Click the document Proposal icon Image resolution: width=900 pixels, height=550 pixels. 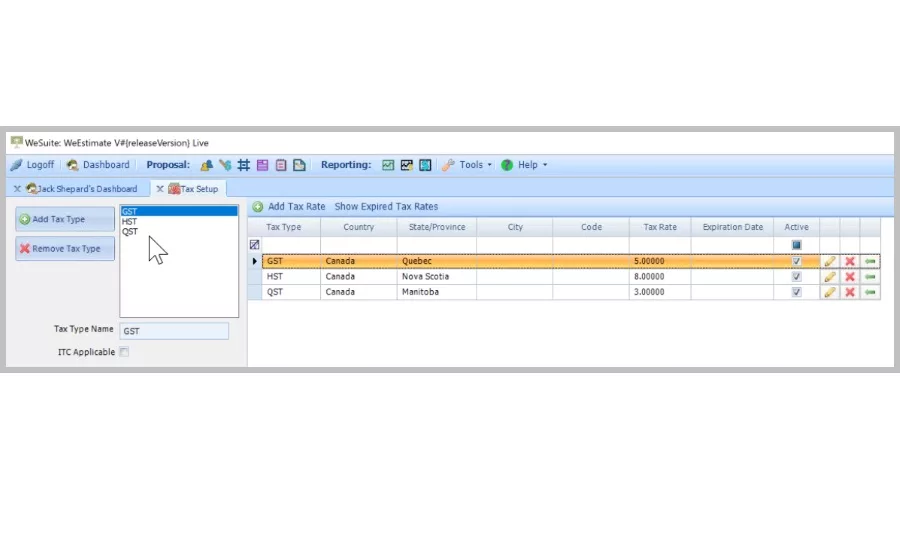pos(299,165)
